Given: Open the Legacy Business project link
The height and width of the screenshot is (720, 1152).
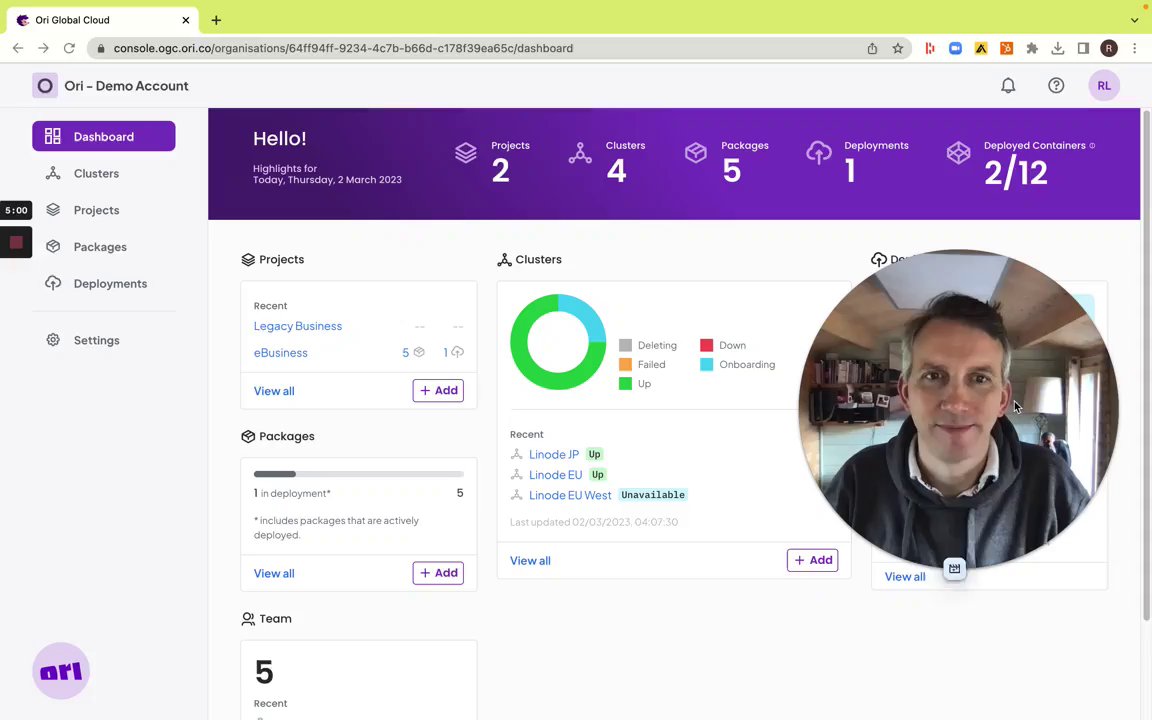Looking at the screenshot, I should point(298,326).
